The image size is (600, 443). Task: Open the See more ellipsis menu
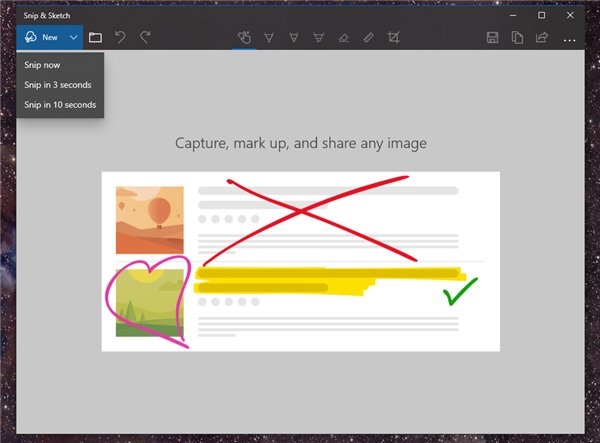[570, 38]
